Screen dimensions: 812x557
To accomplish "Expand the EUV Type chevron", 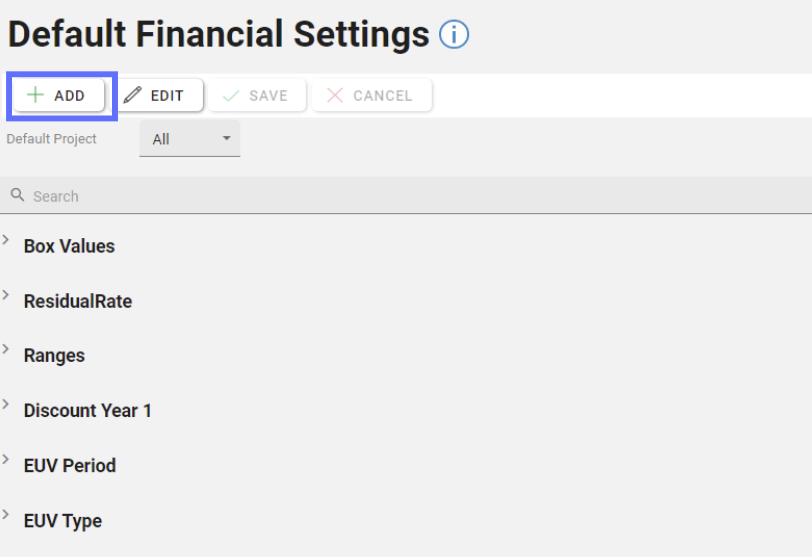I will click(7, 516).
